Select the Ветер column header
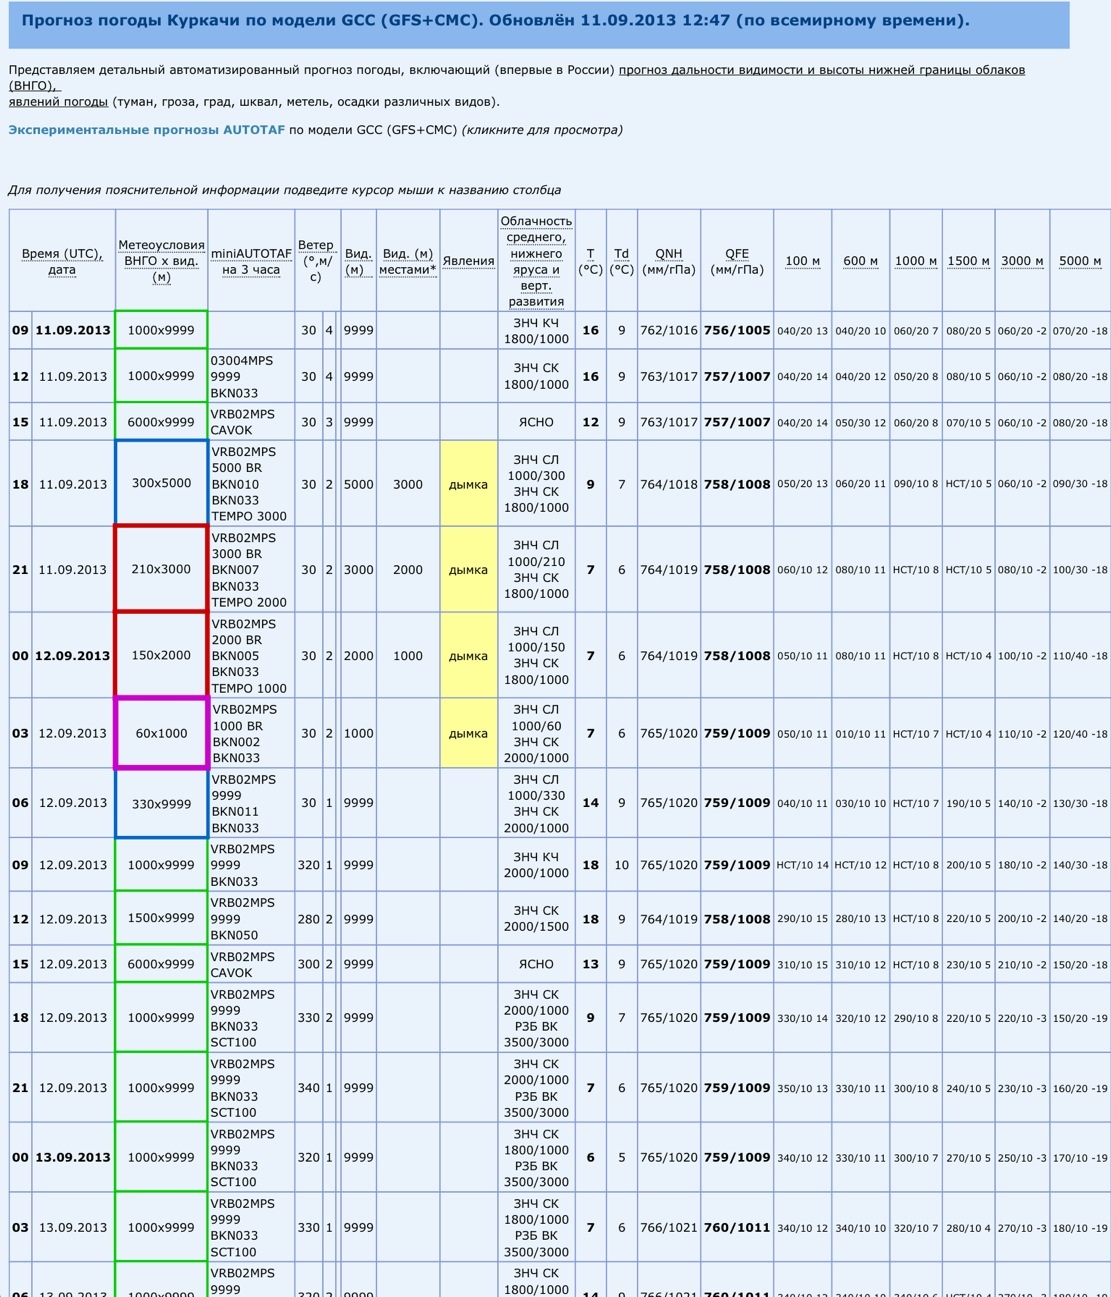Screen dimensions: 1111x1297 [315, 260]
